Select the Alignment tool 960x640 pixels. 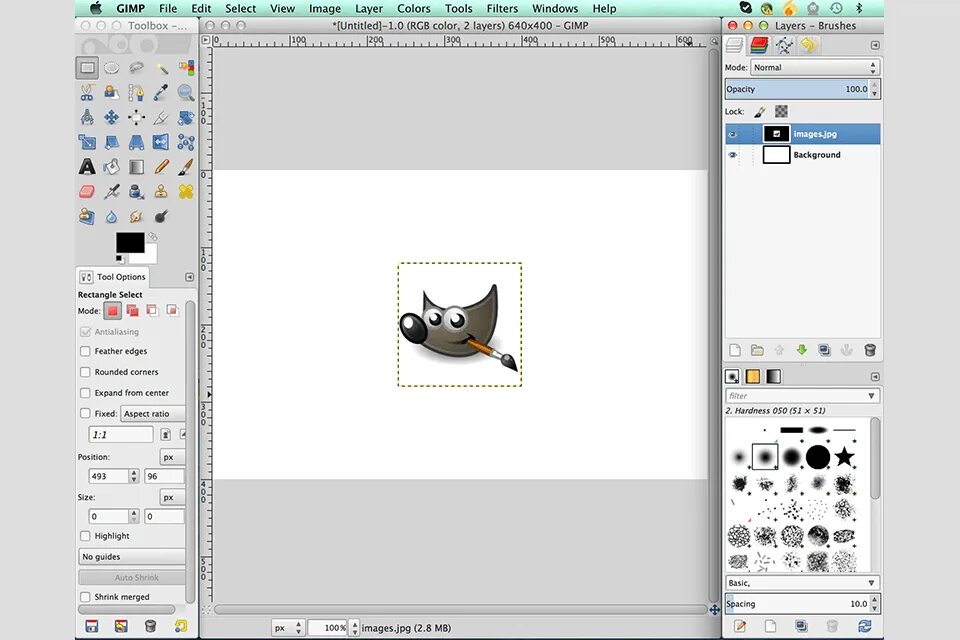pos(136,117)
